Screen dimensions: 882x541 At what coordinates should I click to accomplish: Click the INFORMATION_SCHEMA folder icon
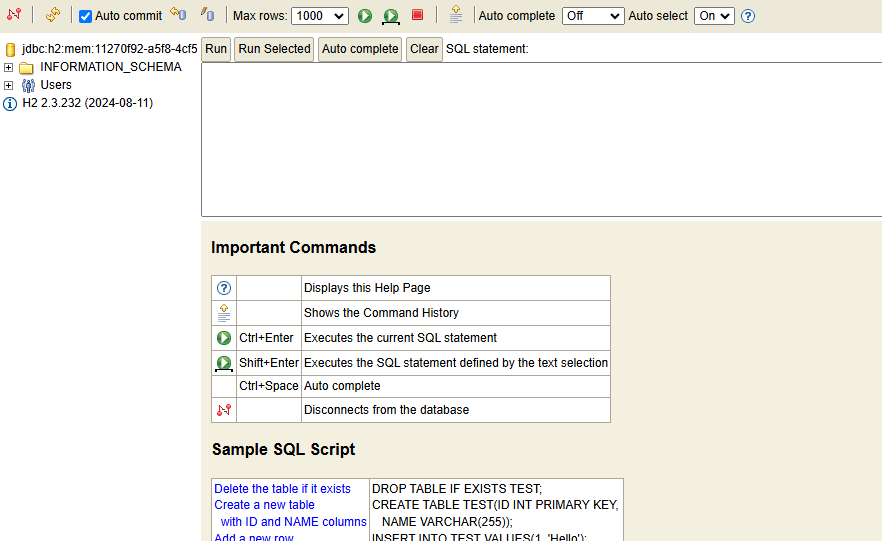click(x=26, y=68)
